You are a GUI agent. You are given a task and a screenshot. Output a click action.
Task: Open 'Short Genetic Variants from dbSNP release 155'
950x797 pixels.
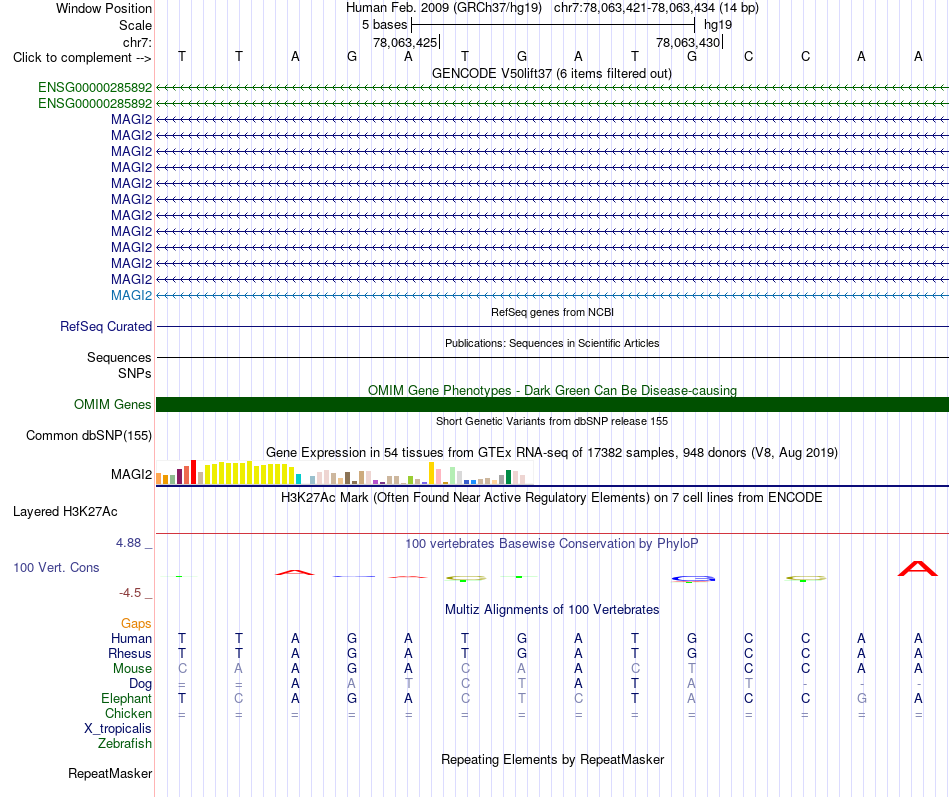pos(552,421)
